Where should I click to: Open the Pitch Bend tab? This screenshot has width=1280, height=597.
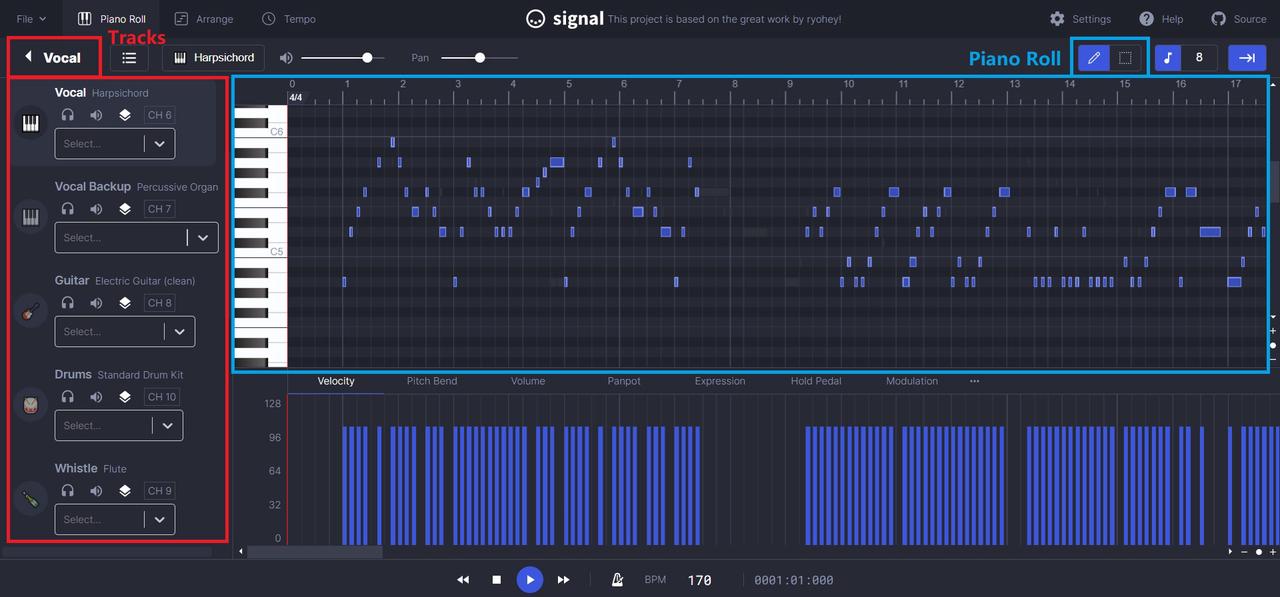[432, 381]
